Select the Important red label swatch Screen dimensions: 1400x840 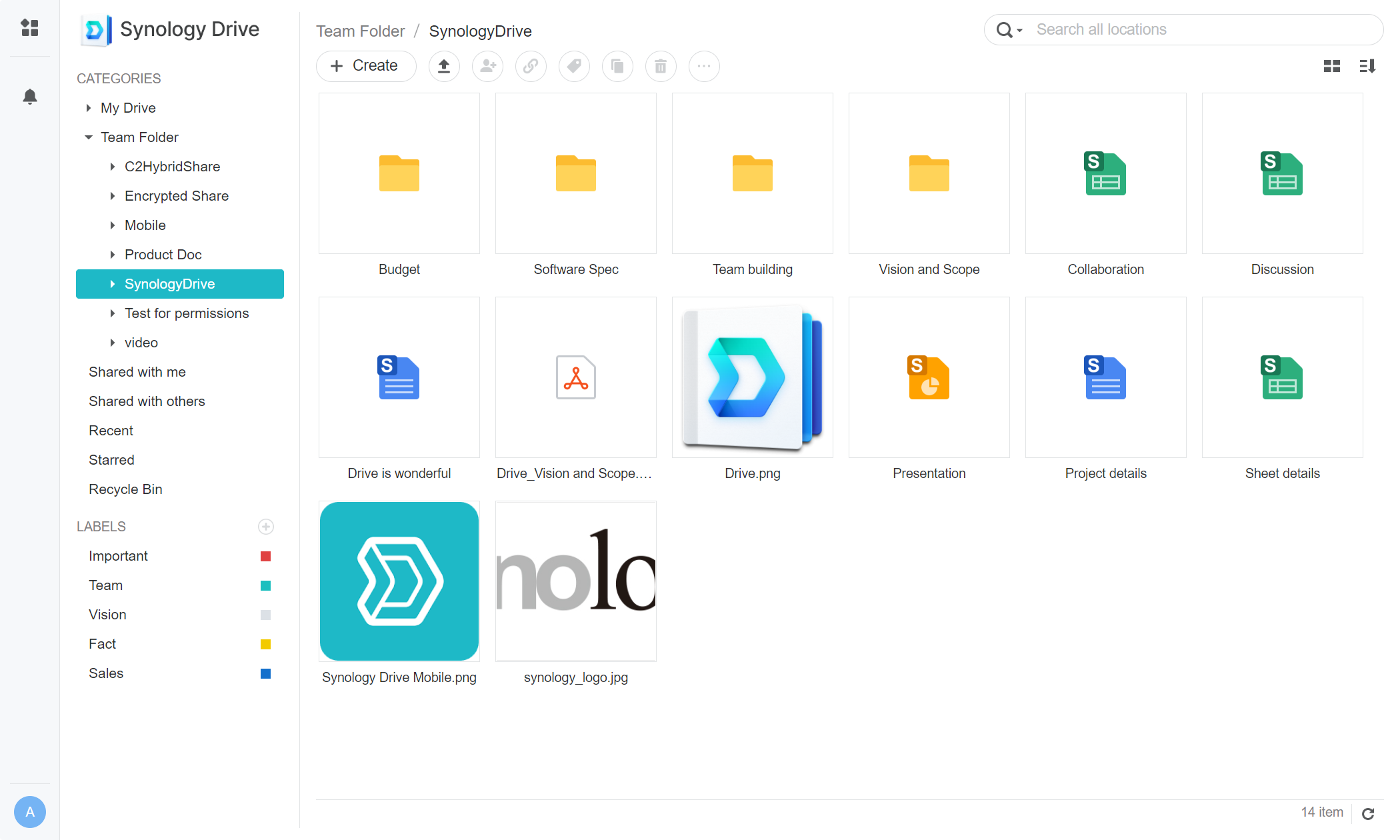pos(265,556)
